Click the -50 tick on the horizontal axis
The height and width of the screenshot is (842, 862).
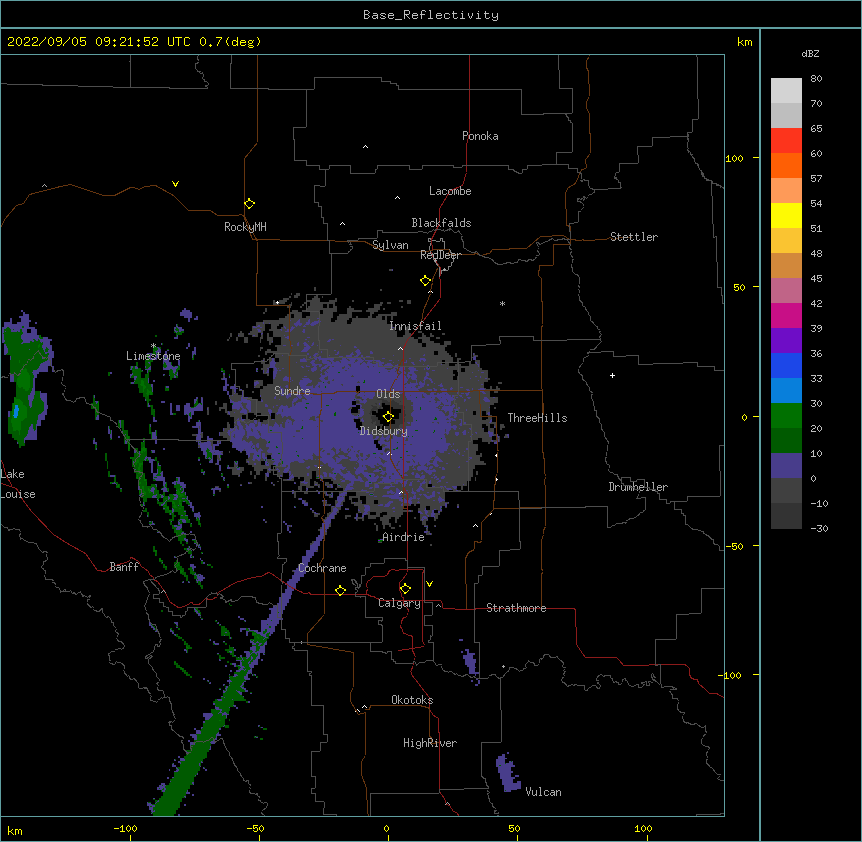click(255, 828)
